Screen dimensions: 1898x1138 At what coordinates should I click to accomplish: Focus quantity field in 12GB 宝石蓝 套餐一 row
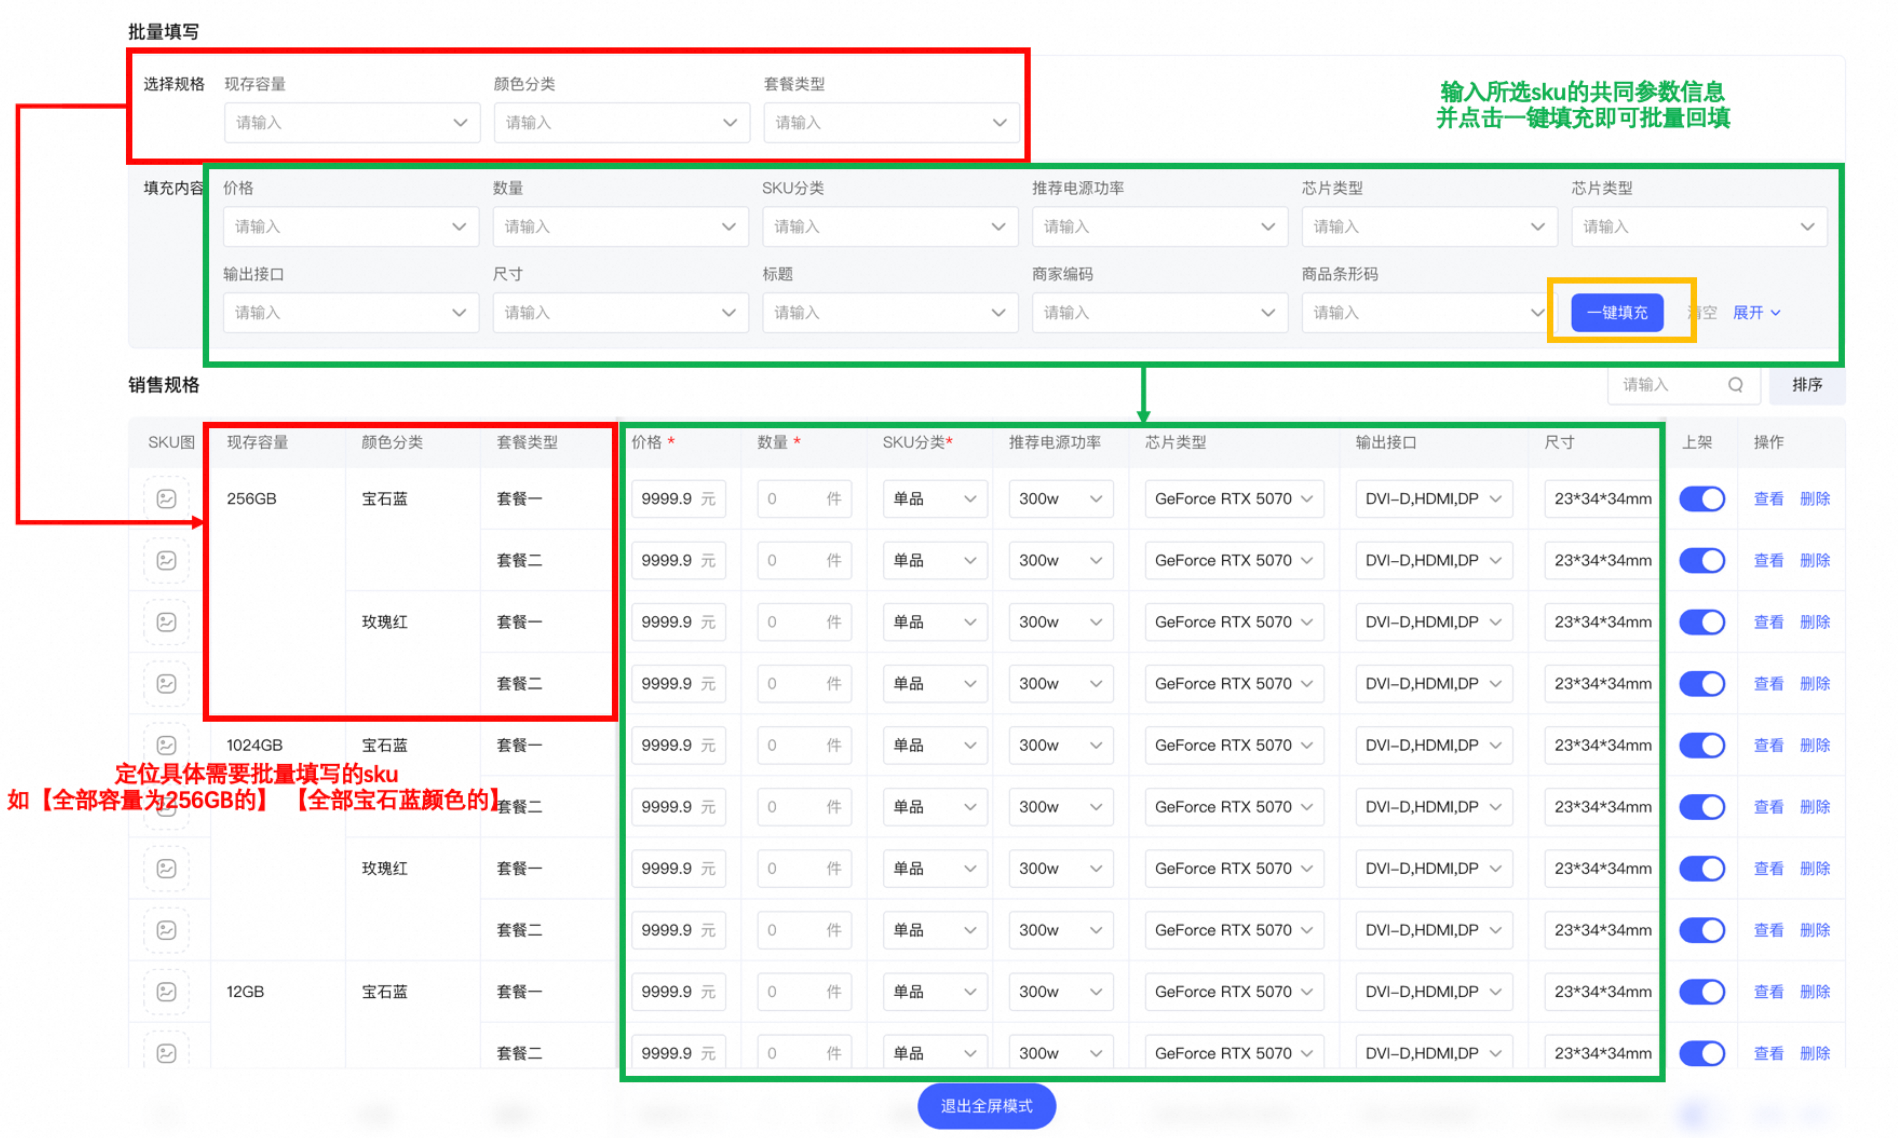point(804,992)
